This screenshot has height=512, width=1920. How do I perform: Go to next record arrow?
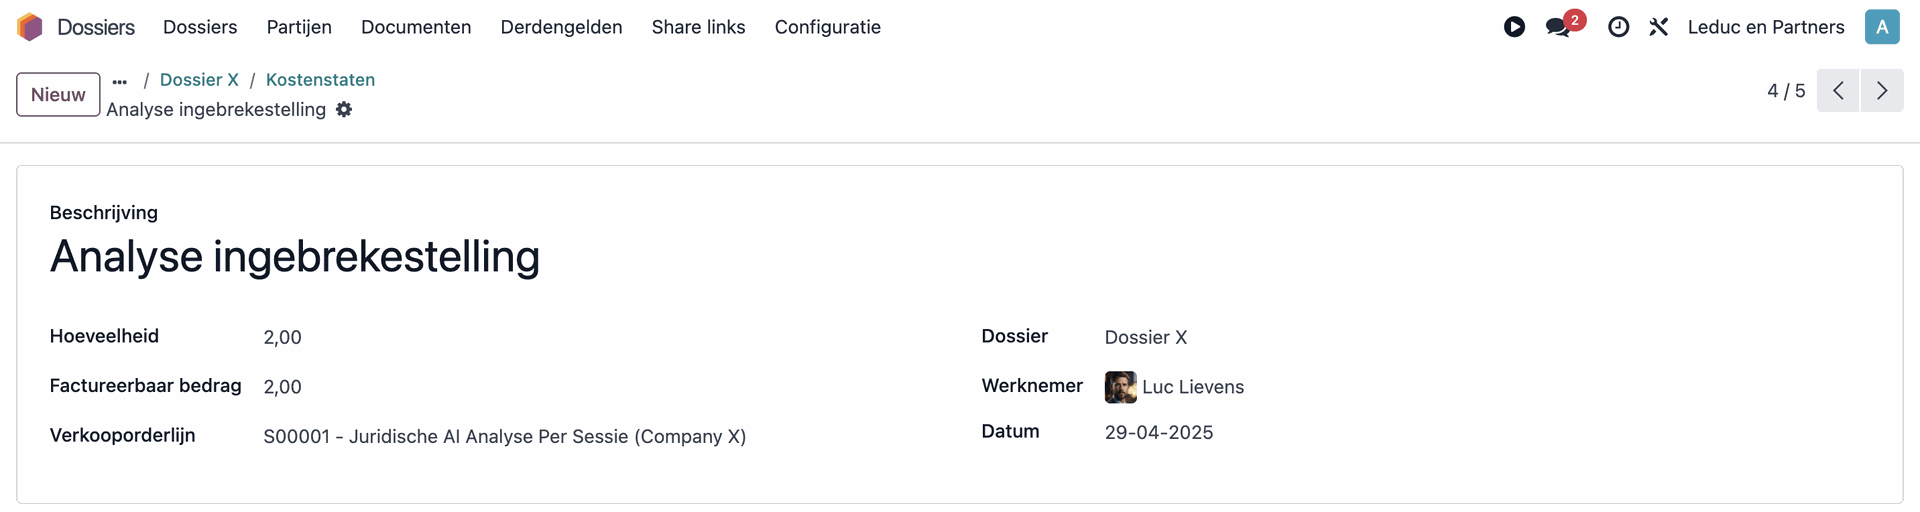(x=1882, y=91)
